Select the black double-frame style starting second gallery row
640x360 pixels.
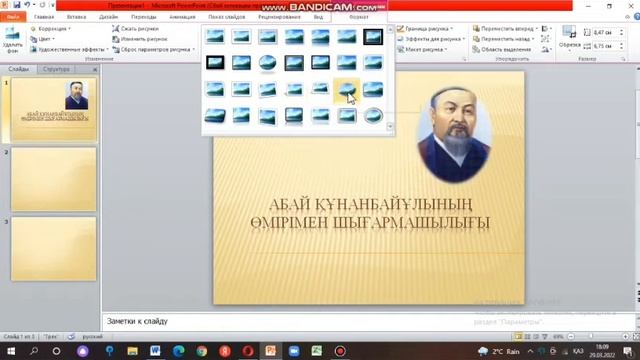click(215, 63)
